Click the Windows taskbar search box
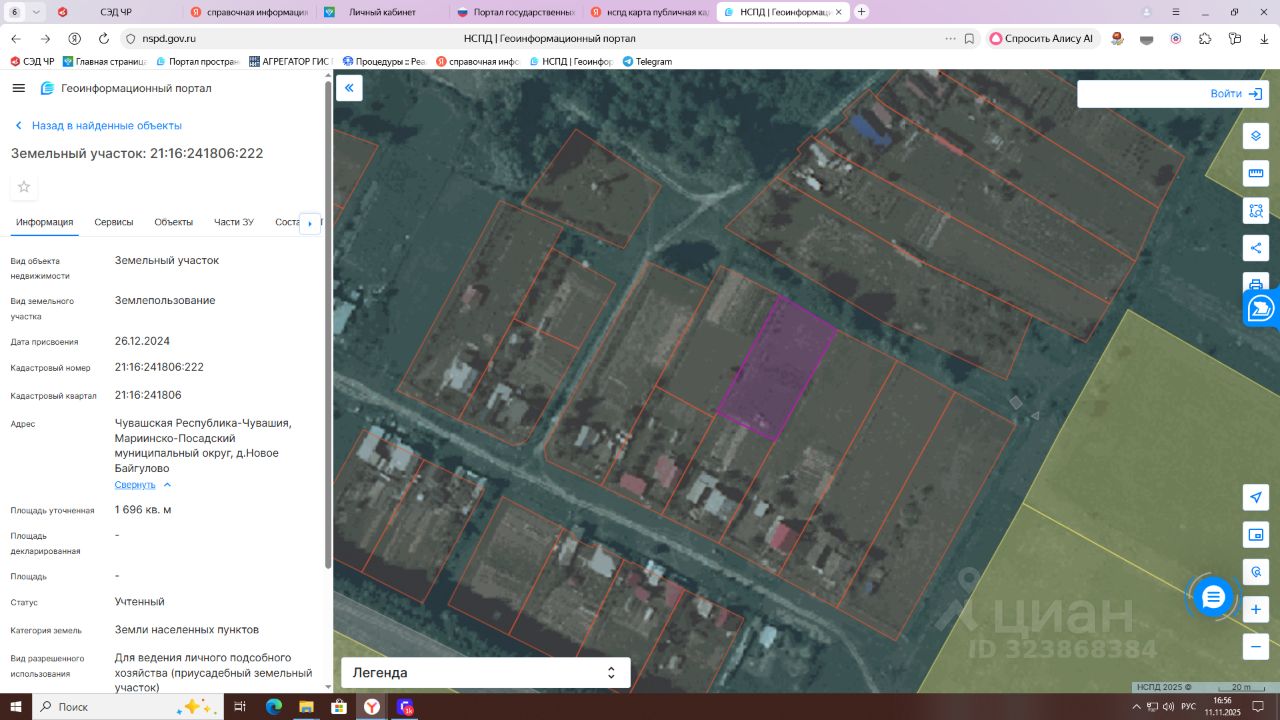The height and width of the screenshot is (720, 1280). pos(128,707)
